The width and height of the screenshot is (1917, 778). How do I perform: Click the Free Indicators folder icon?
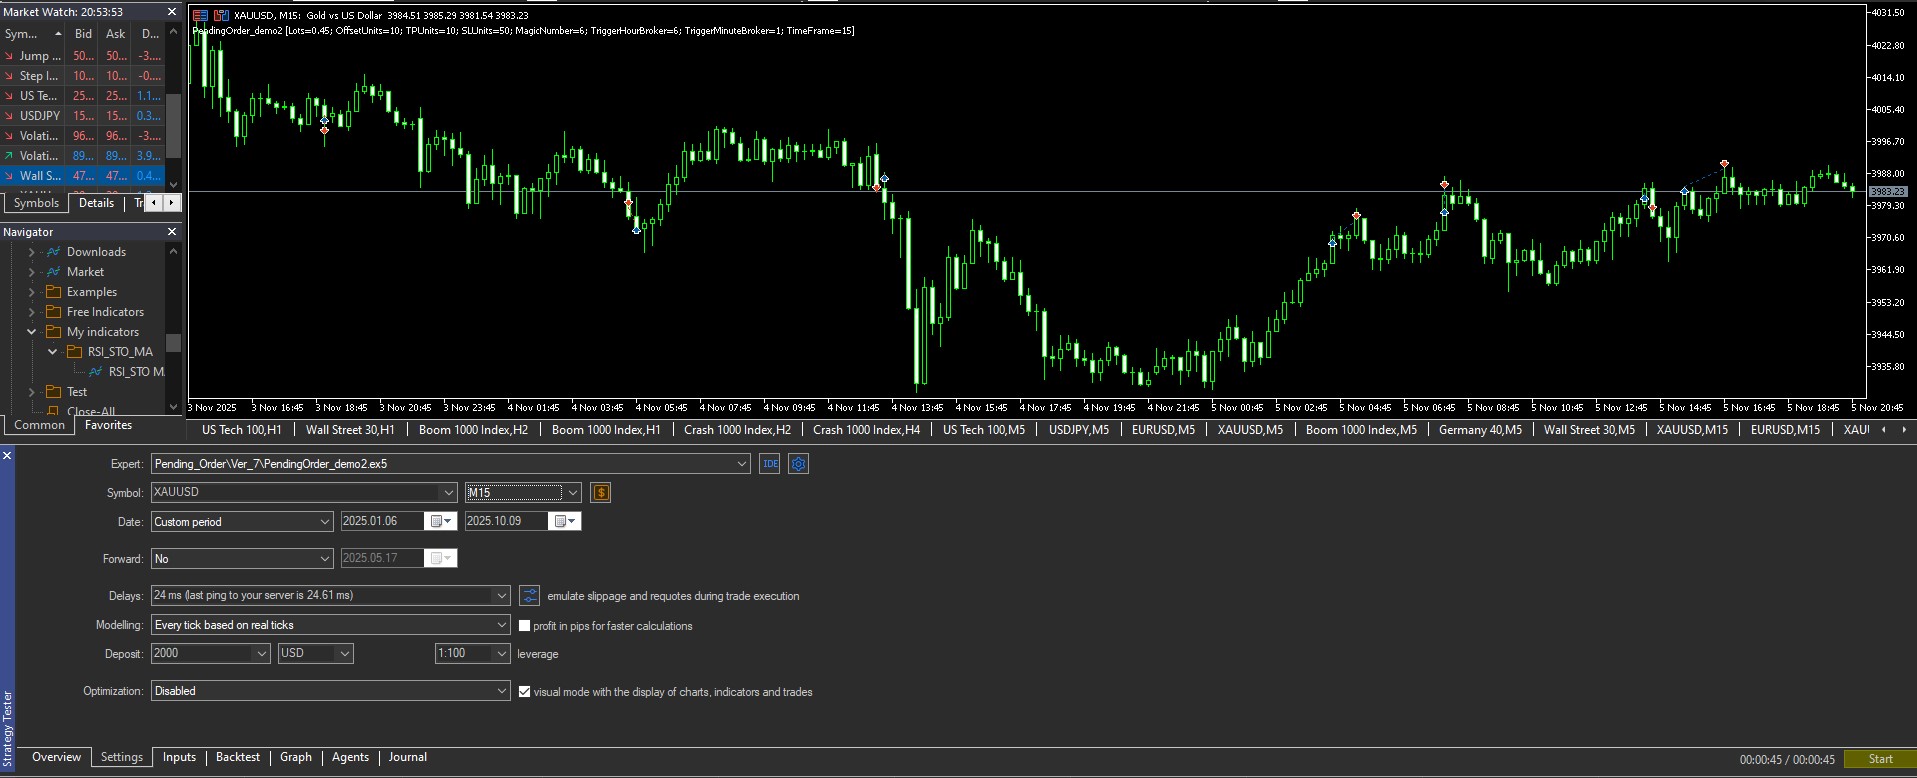pos(54,312)
